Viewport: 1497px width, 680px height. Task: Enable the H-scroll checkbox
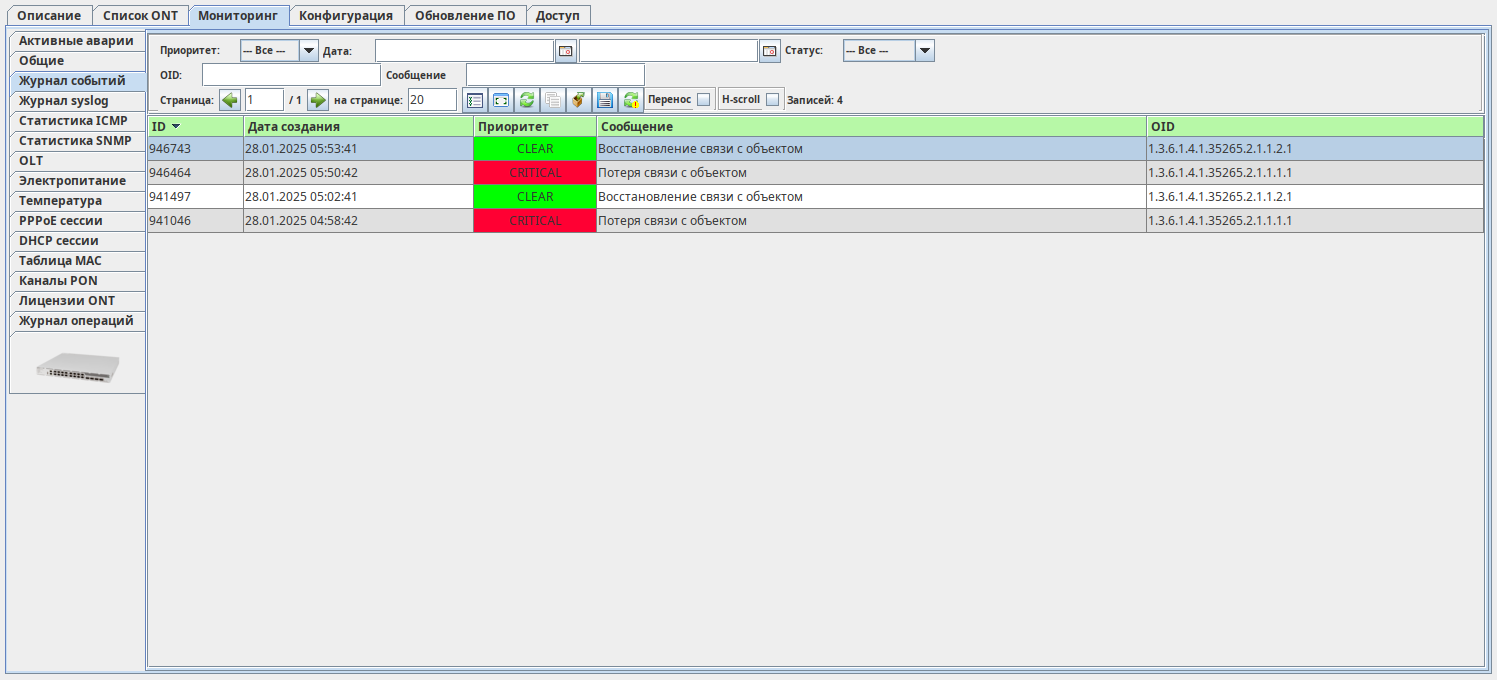[772, 100]
